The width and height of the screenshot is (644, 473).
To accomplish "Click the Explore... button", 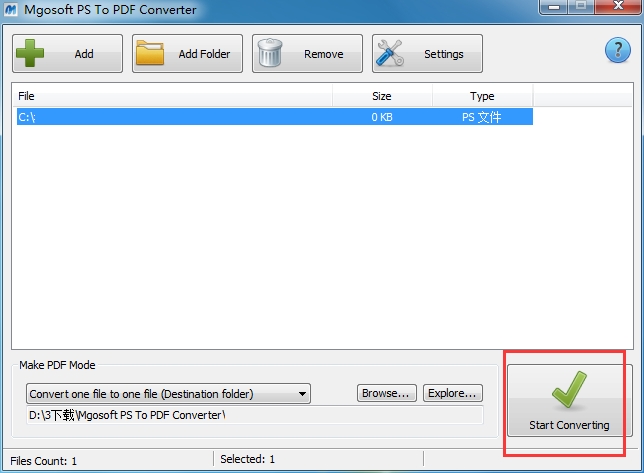I will 453,393.
